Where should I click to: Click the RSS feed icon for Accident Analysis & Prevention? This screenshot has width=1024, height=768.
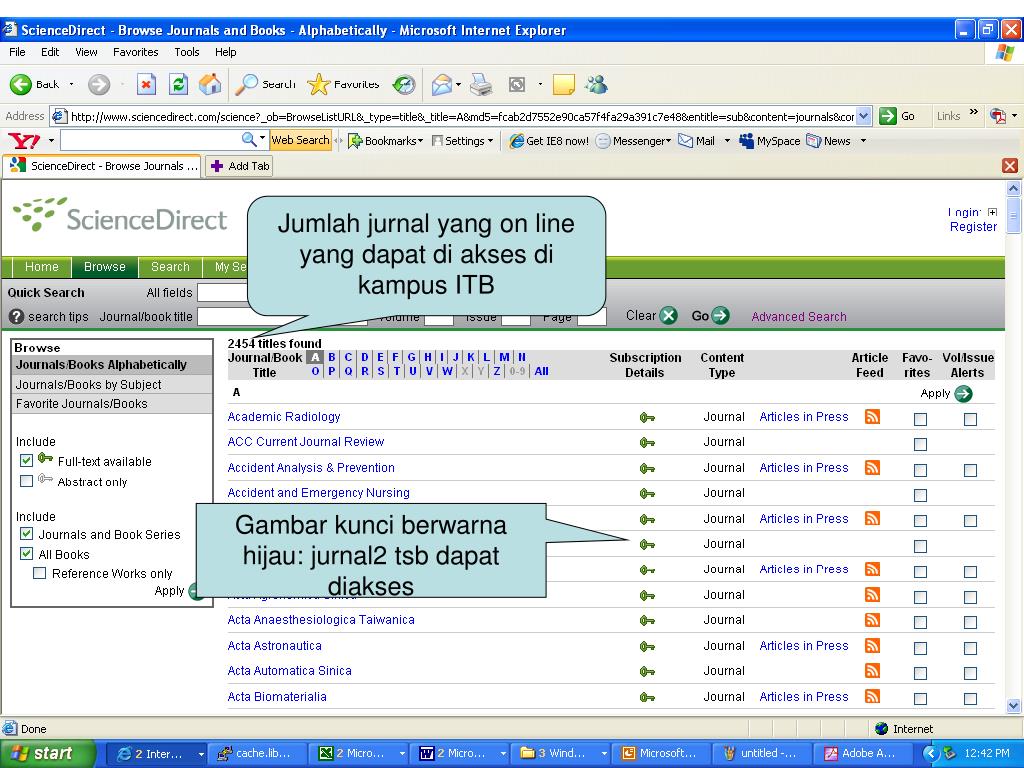tap(872, 468)
